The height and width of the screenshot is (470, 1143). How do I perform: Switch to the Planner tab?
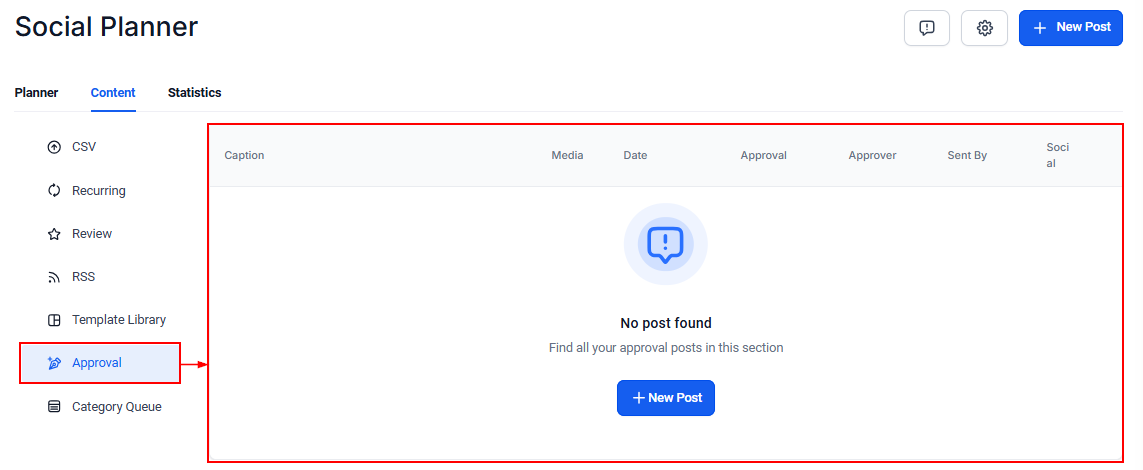coord(36,93)
